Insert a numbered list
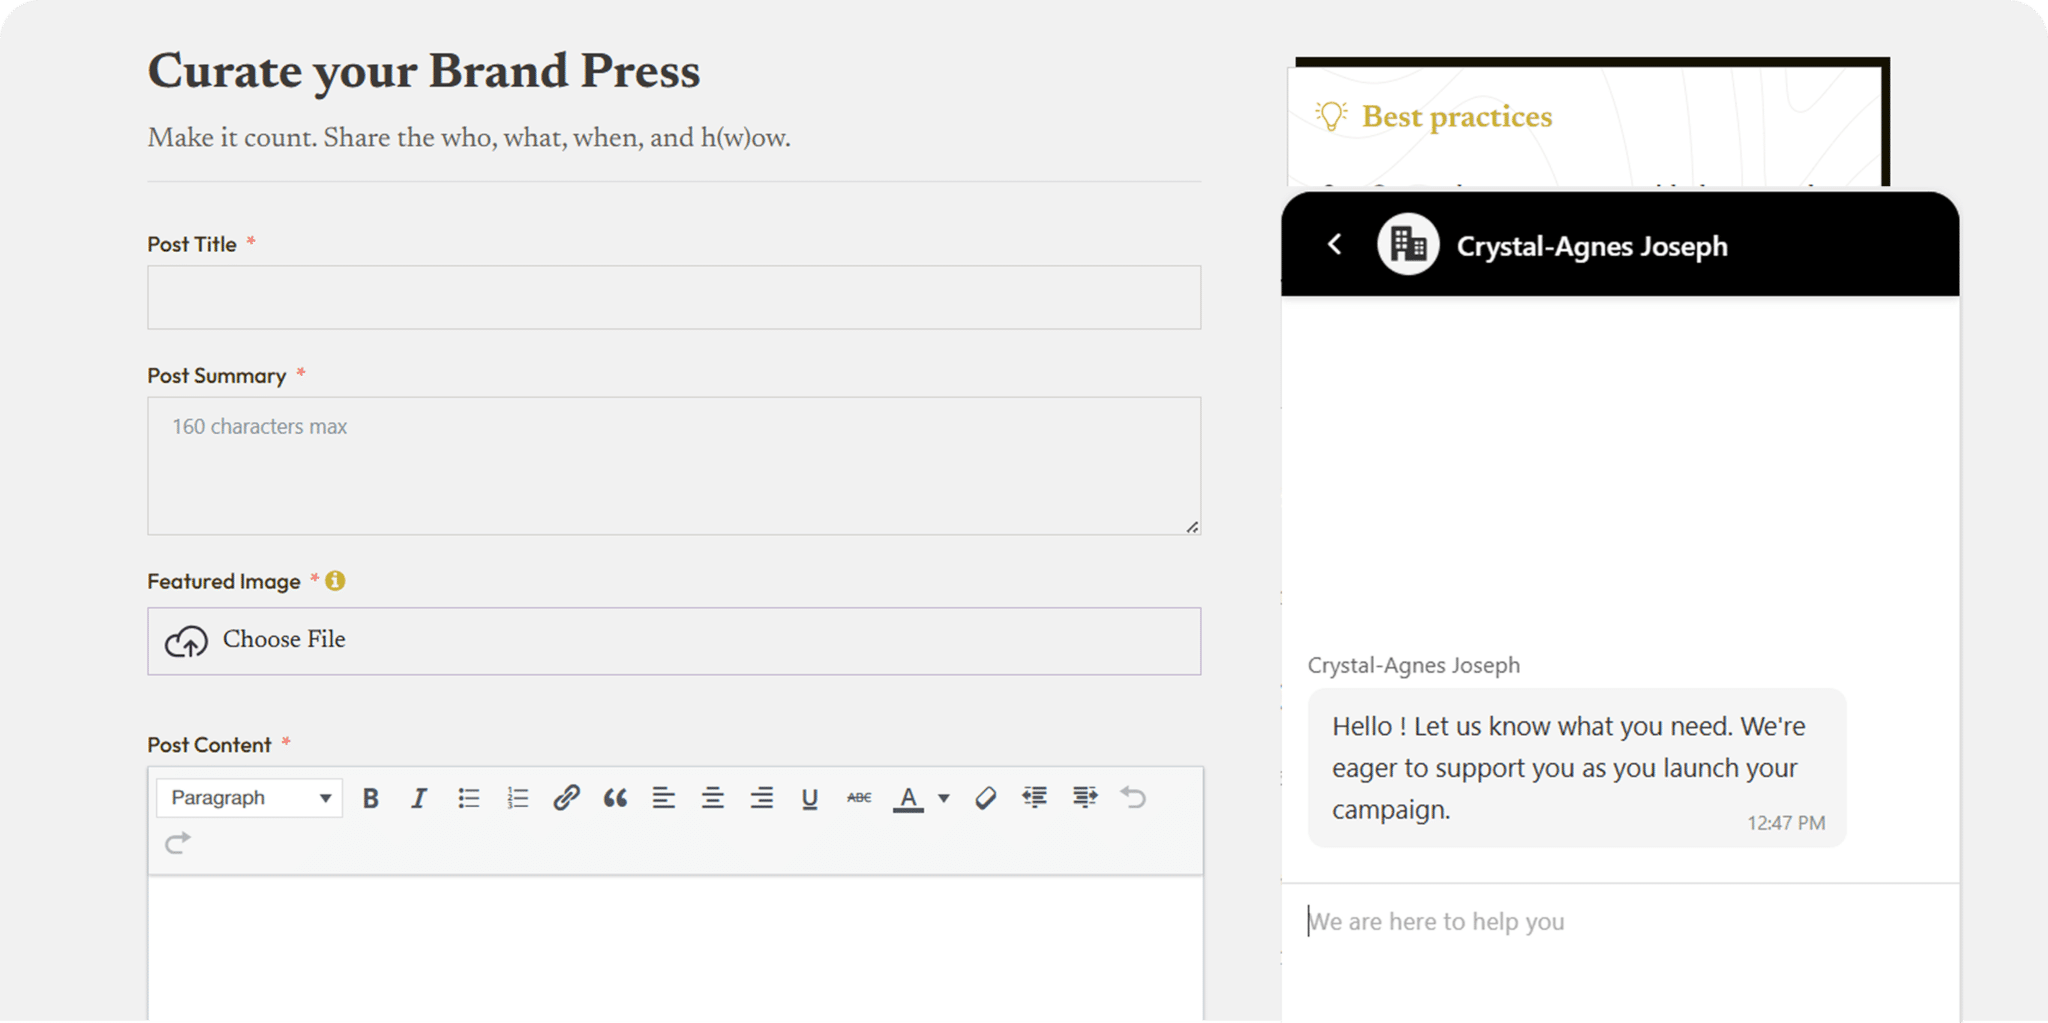The image size is (2048, 1023). tap(517, 798)
